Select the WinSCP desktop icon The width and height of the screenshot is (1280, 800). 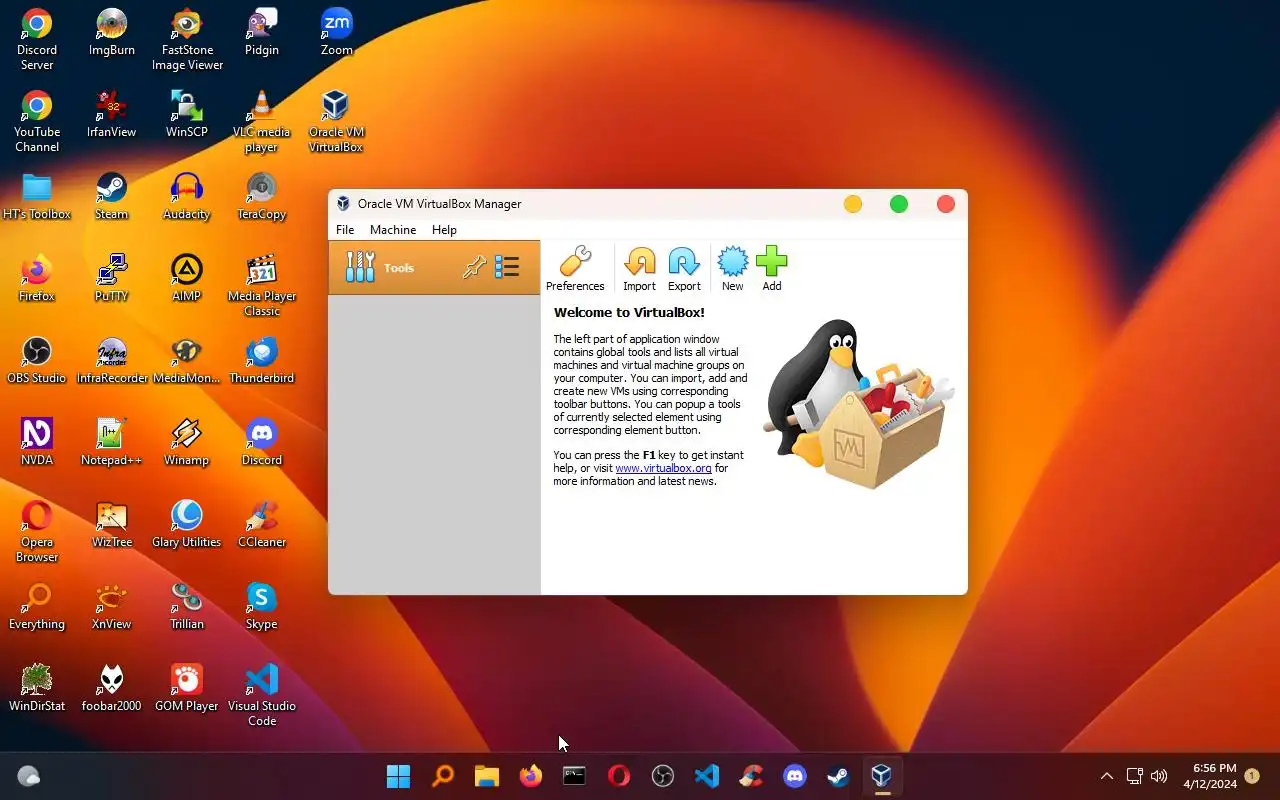click(x=187, y=114)
